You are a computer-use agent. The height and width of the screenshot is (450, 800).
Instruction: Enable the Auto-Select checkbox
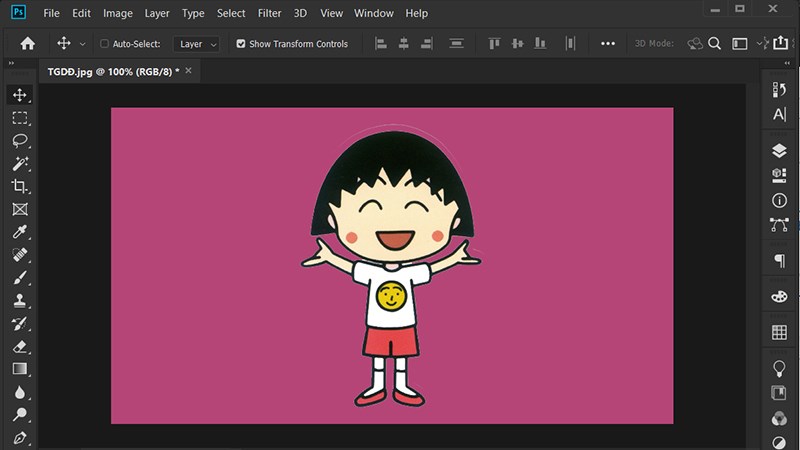tap(105, 44)
